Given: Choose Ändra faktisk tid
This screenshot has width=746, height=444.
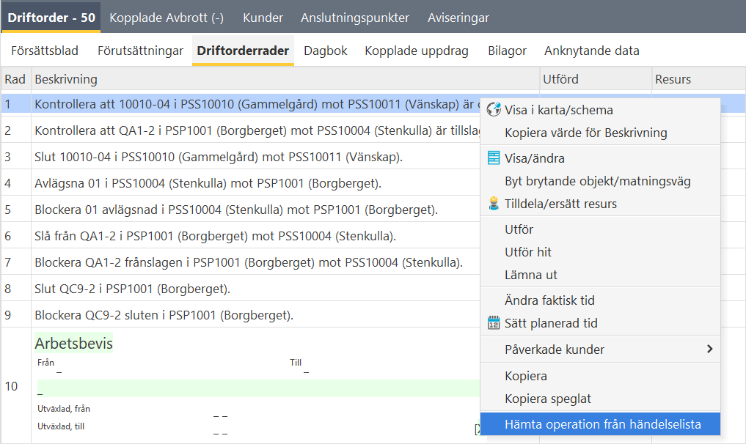Looking at the screenshot, I should pos(550,300).
